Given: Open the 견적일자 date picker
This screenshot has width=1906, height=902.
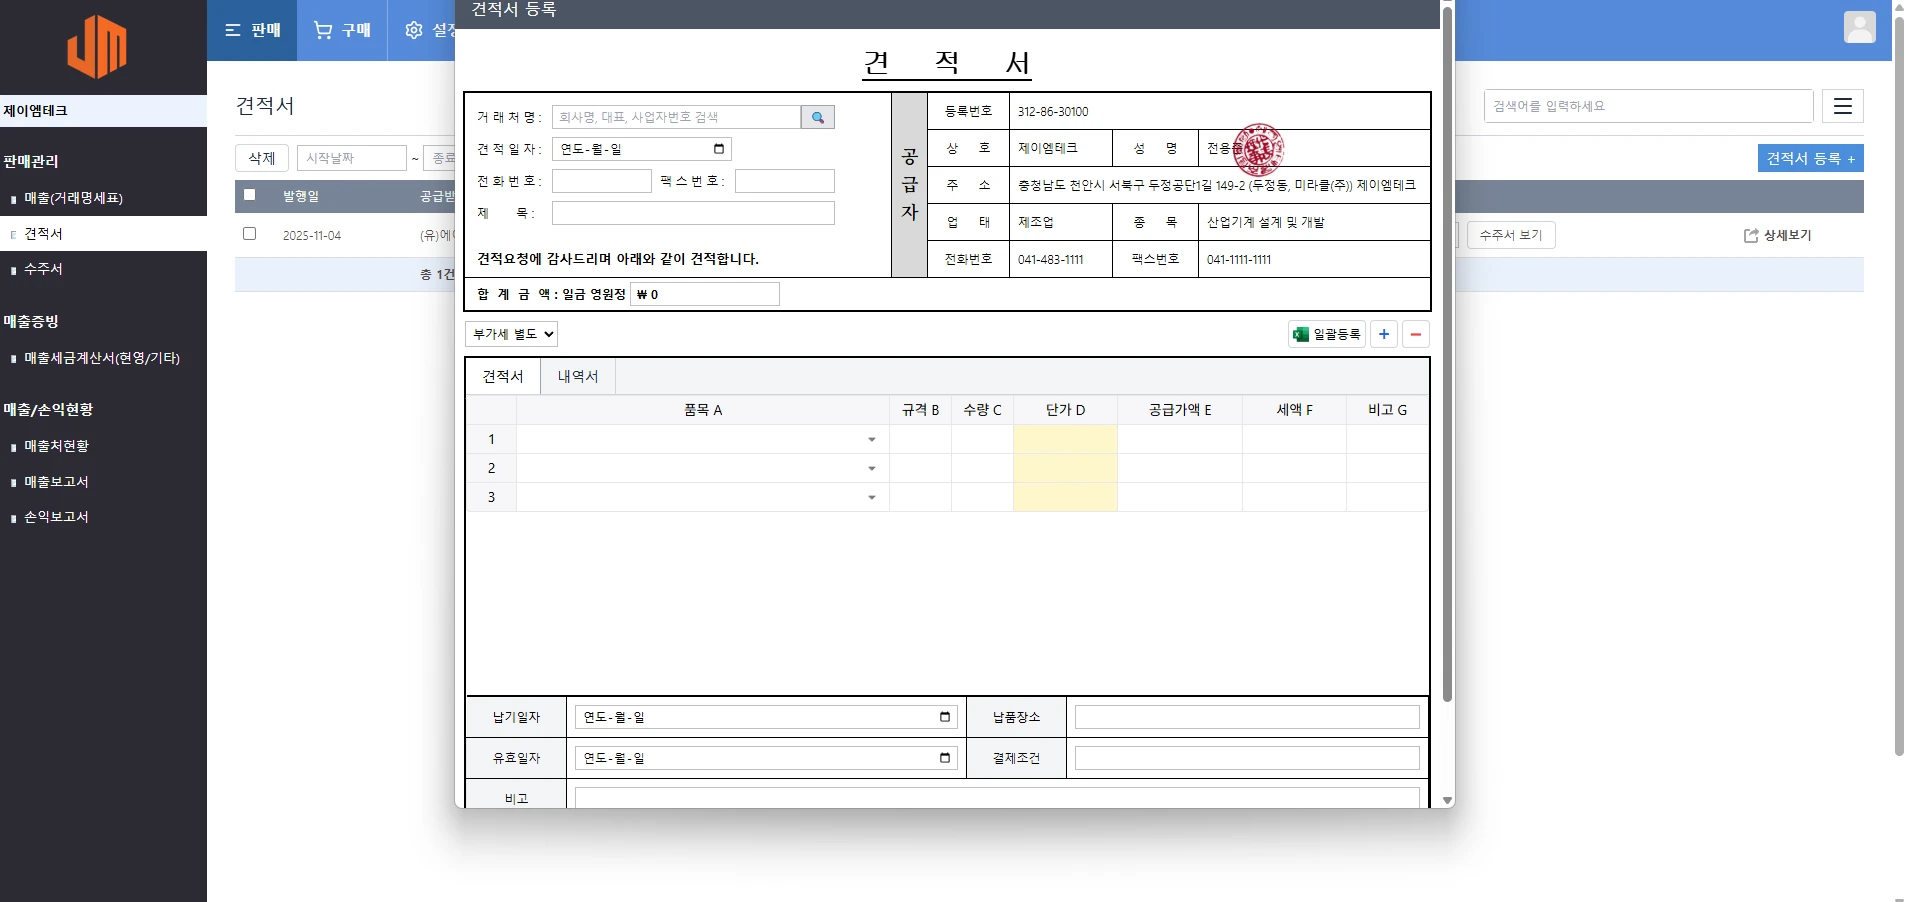Looking at the screenshot, I should tap(717, 148).
